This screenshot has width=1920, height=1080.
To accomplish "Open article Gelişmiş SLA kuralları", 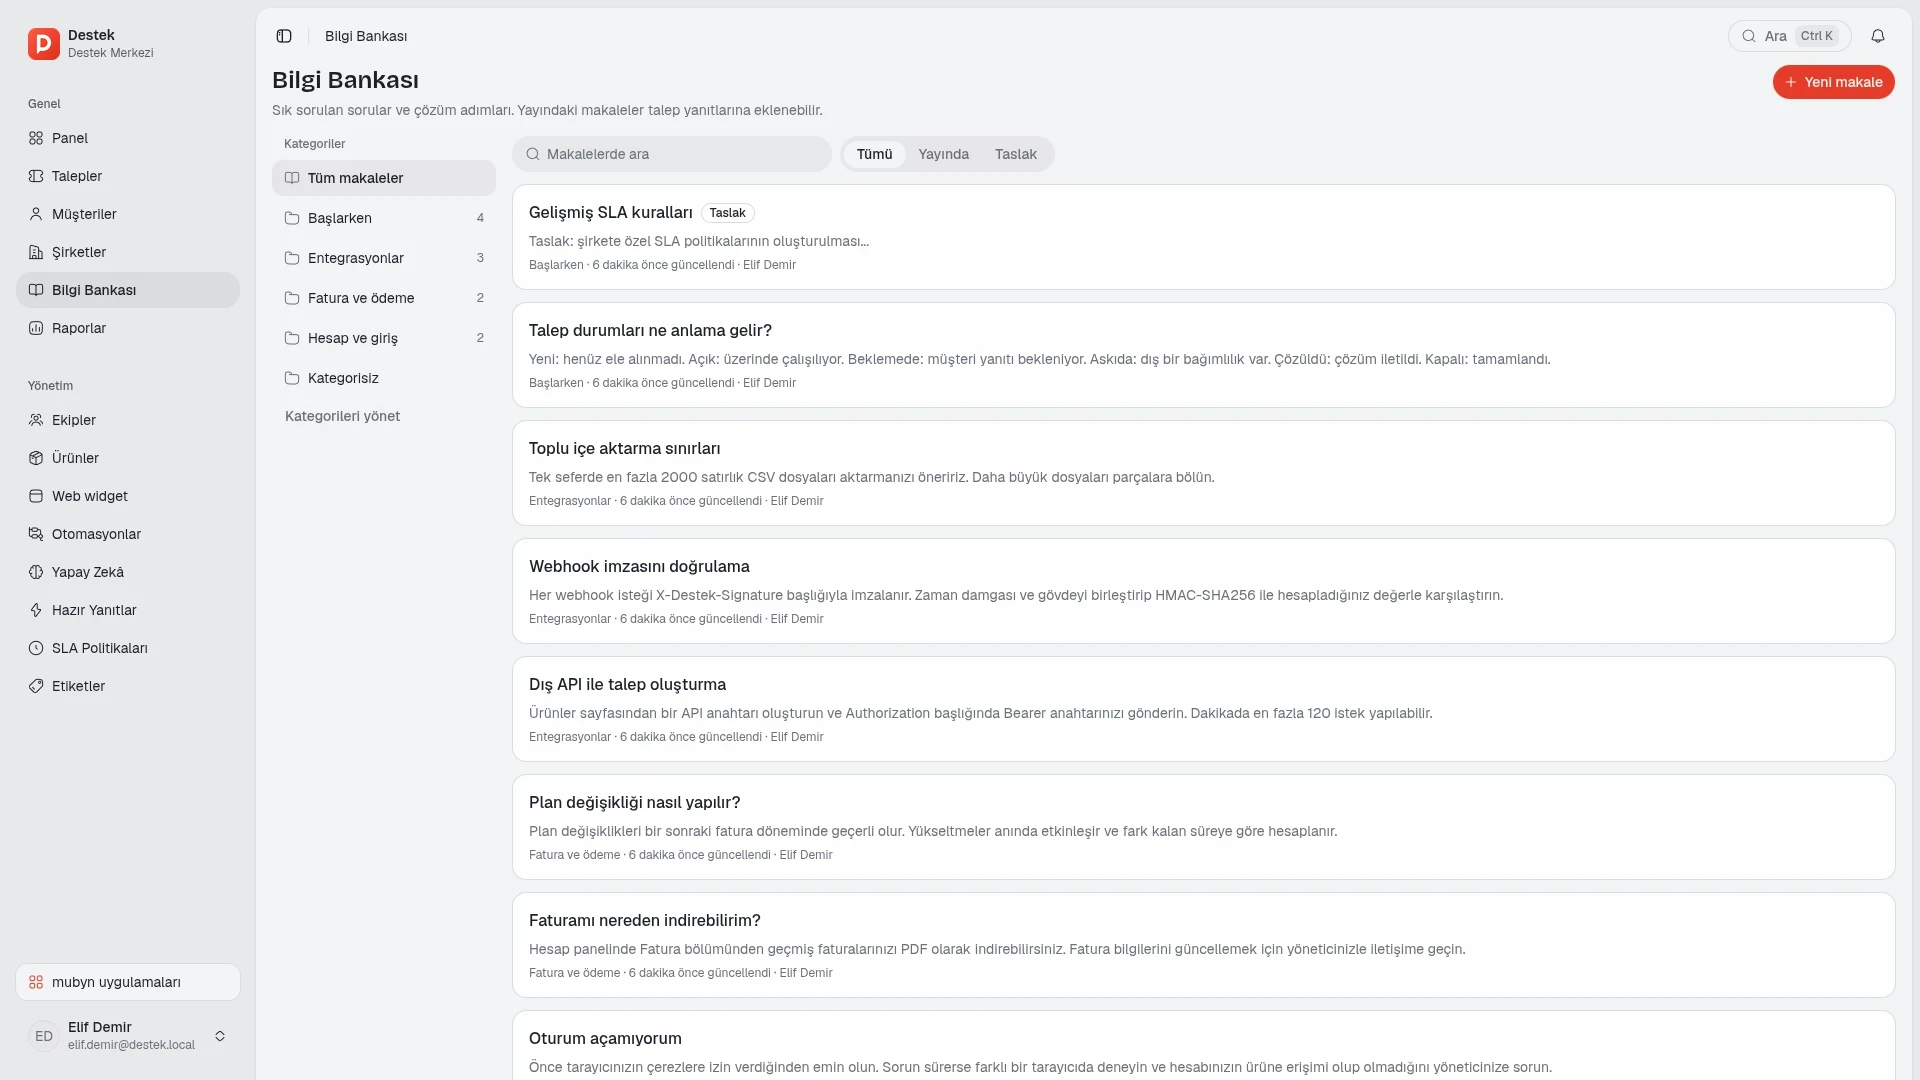I will pyautogui.click(x=1204, y=237).
